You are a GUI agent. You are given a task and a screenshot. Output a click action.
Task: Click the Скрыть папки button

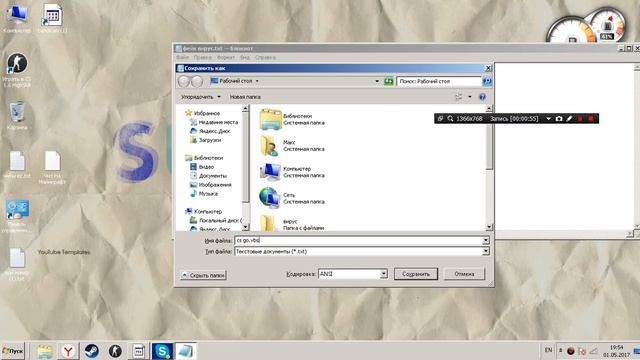click(x=203, y=275)
